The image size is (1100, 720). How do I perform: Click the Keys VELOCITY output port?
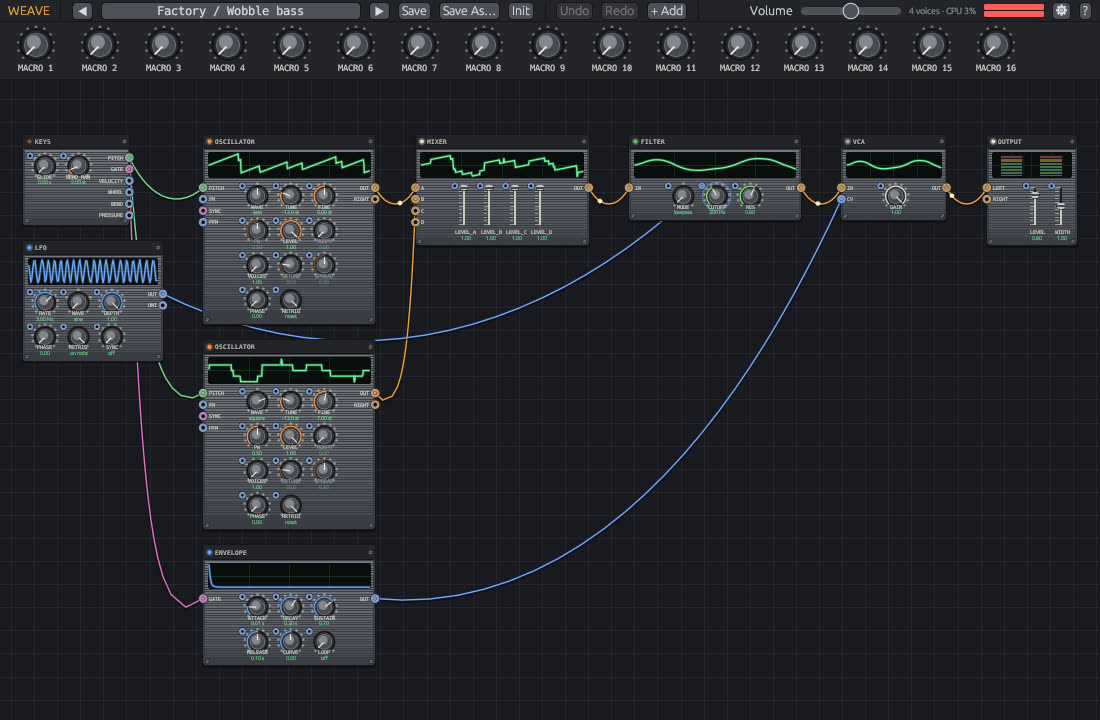129,181
